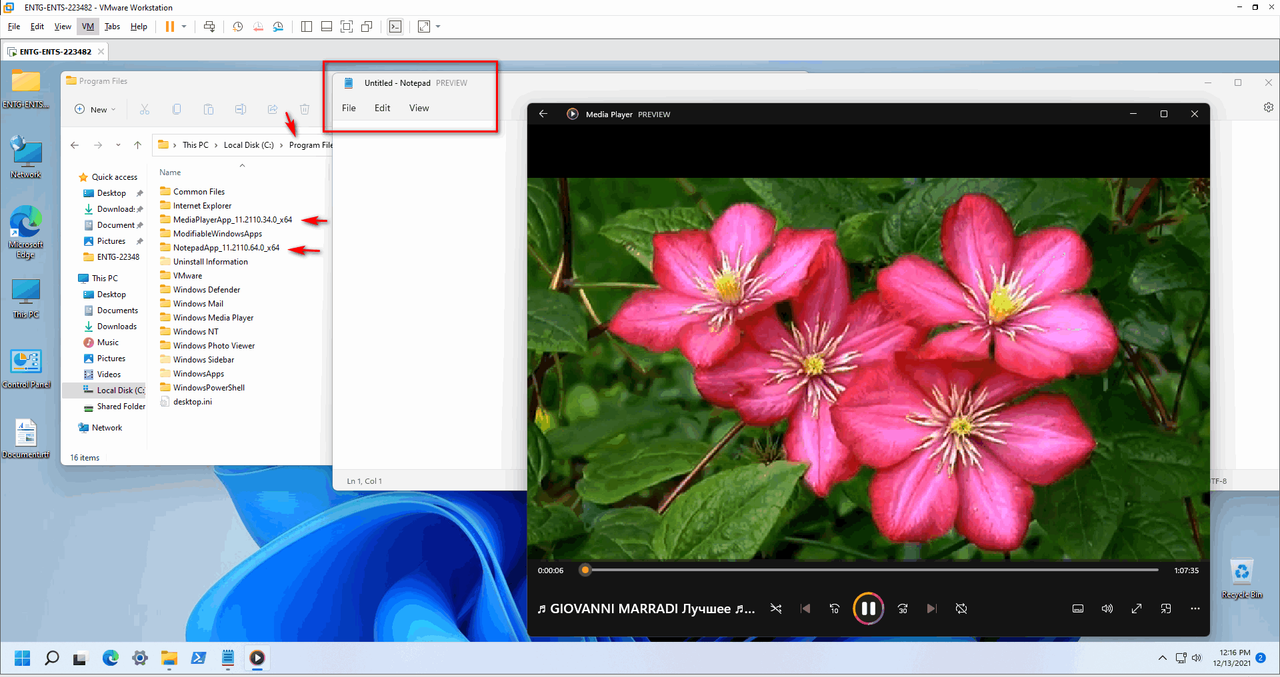Viewport: 1280px width, 677px height.
Task: Toggle repeat mode in Media Player
Action: (961, 608)
